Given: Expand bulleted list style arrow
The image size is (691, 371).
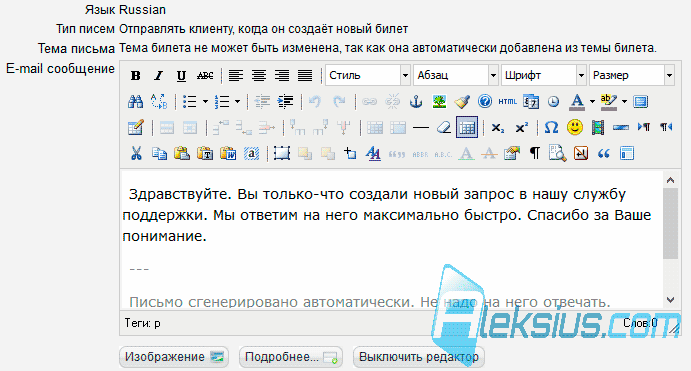Looking at the screenshot, I should point(205,102).
